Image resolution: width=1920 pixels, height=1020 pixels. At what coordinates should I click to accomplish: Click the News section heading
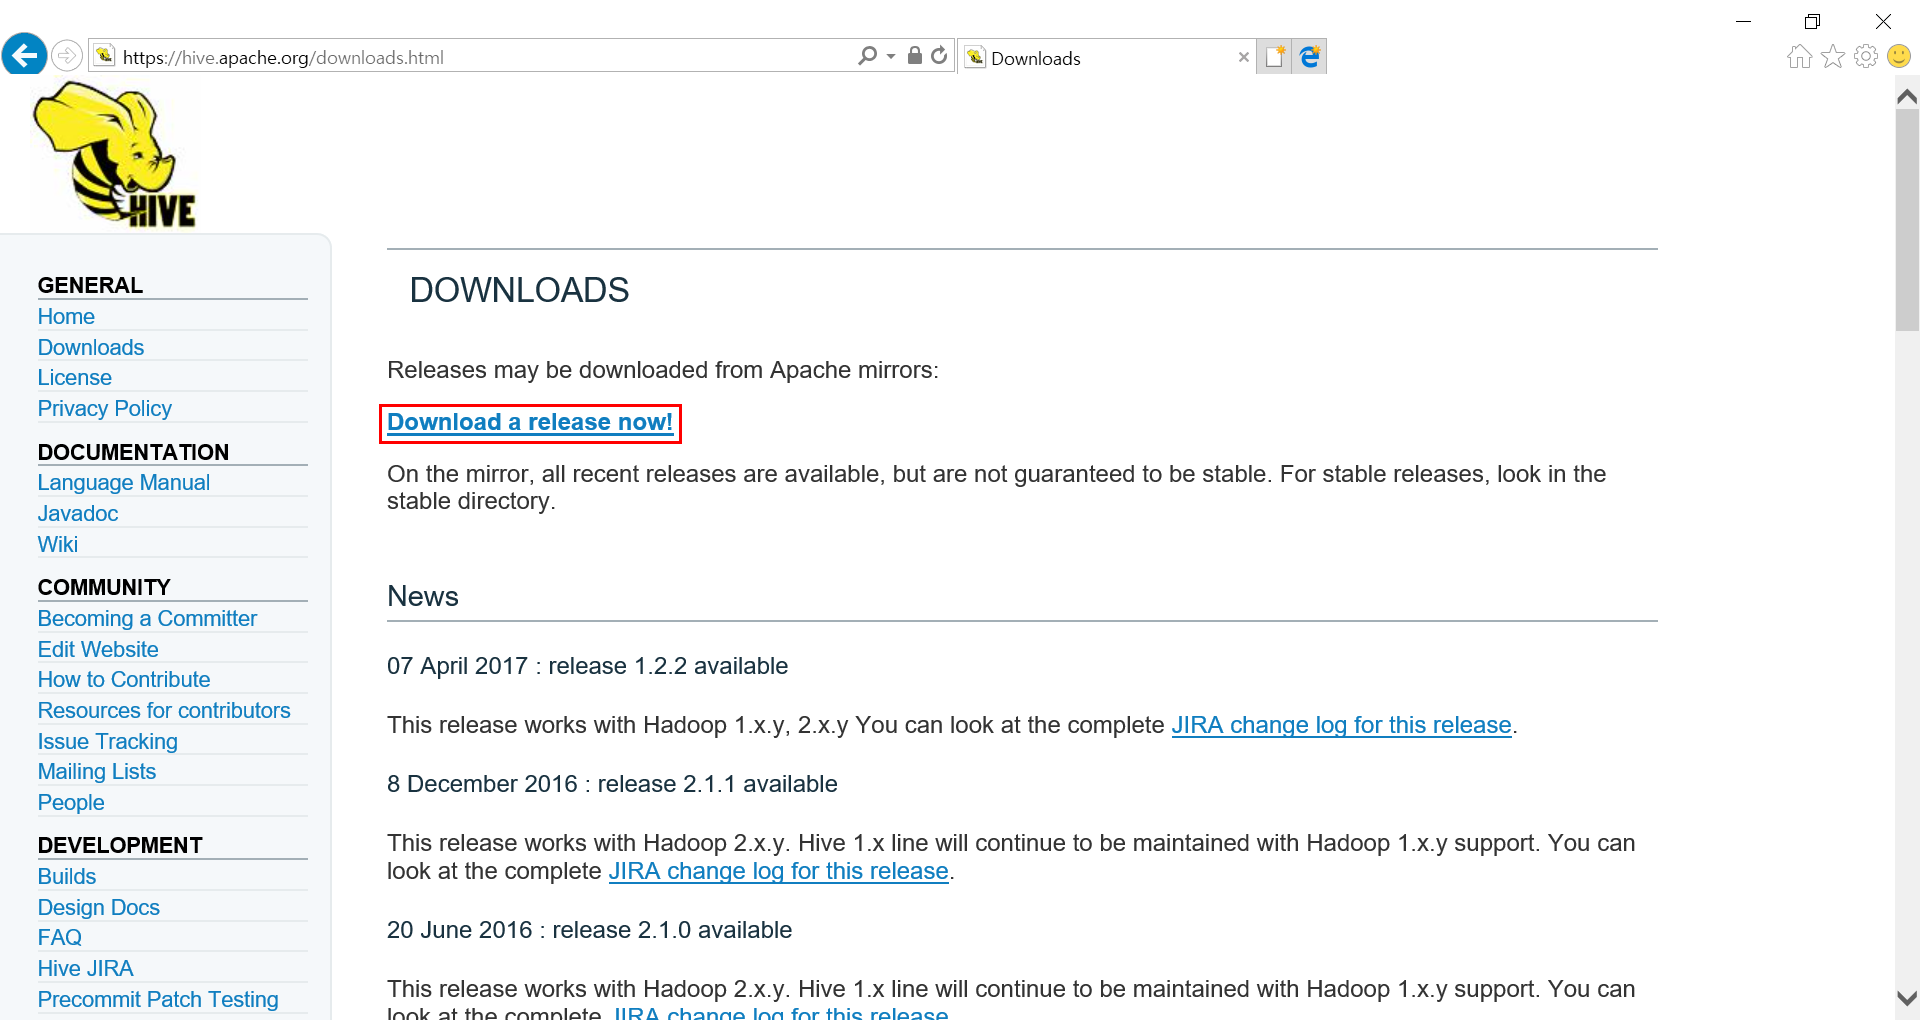point(423,597)
